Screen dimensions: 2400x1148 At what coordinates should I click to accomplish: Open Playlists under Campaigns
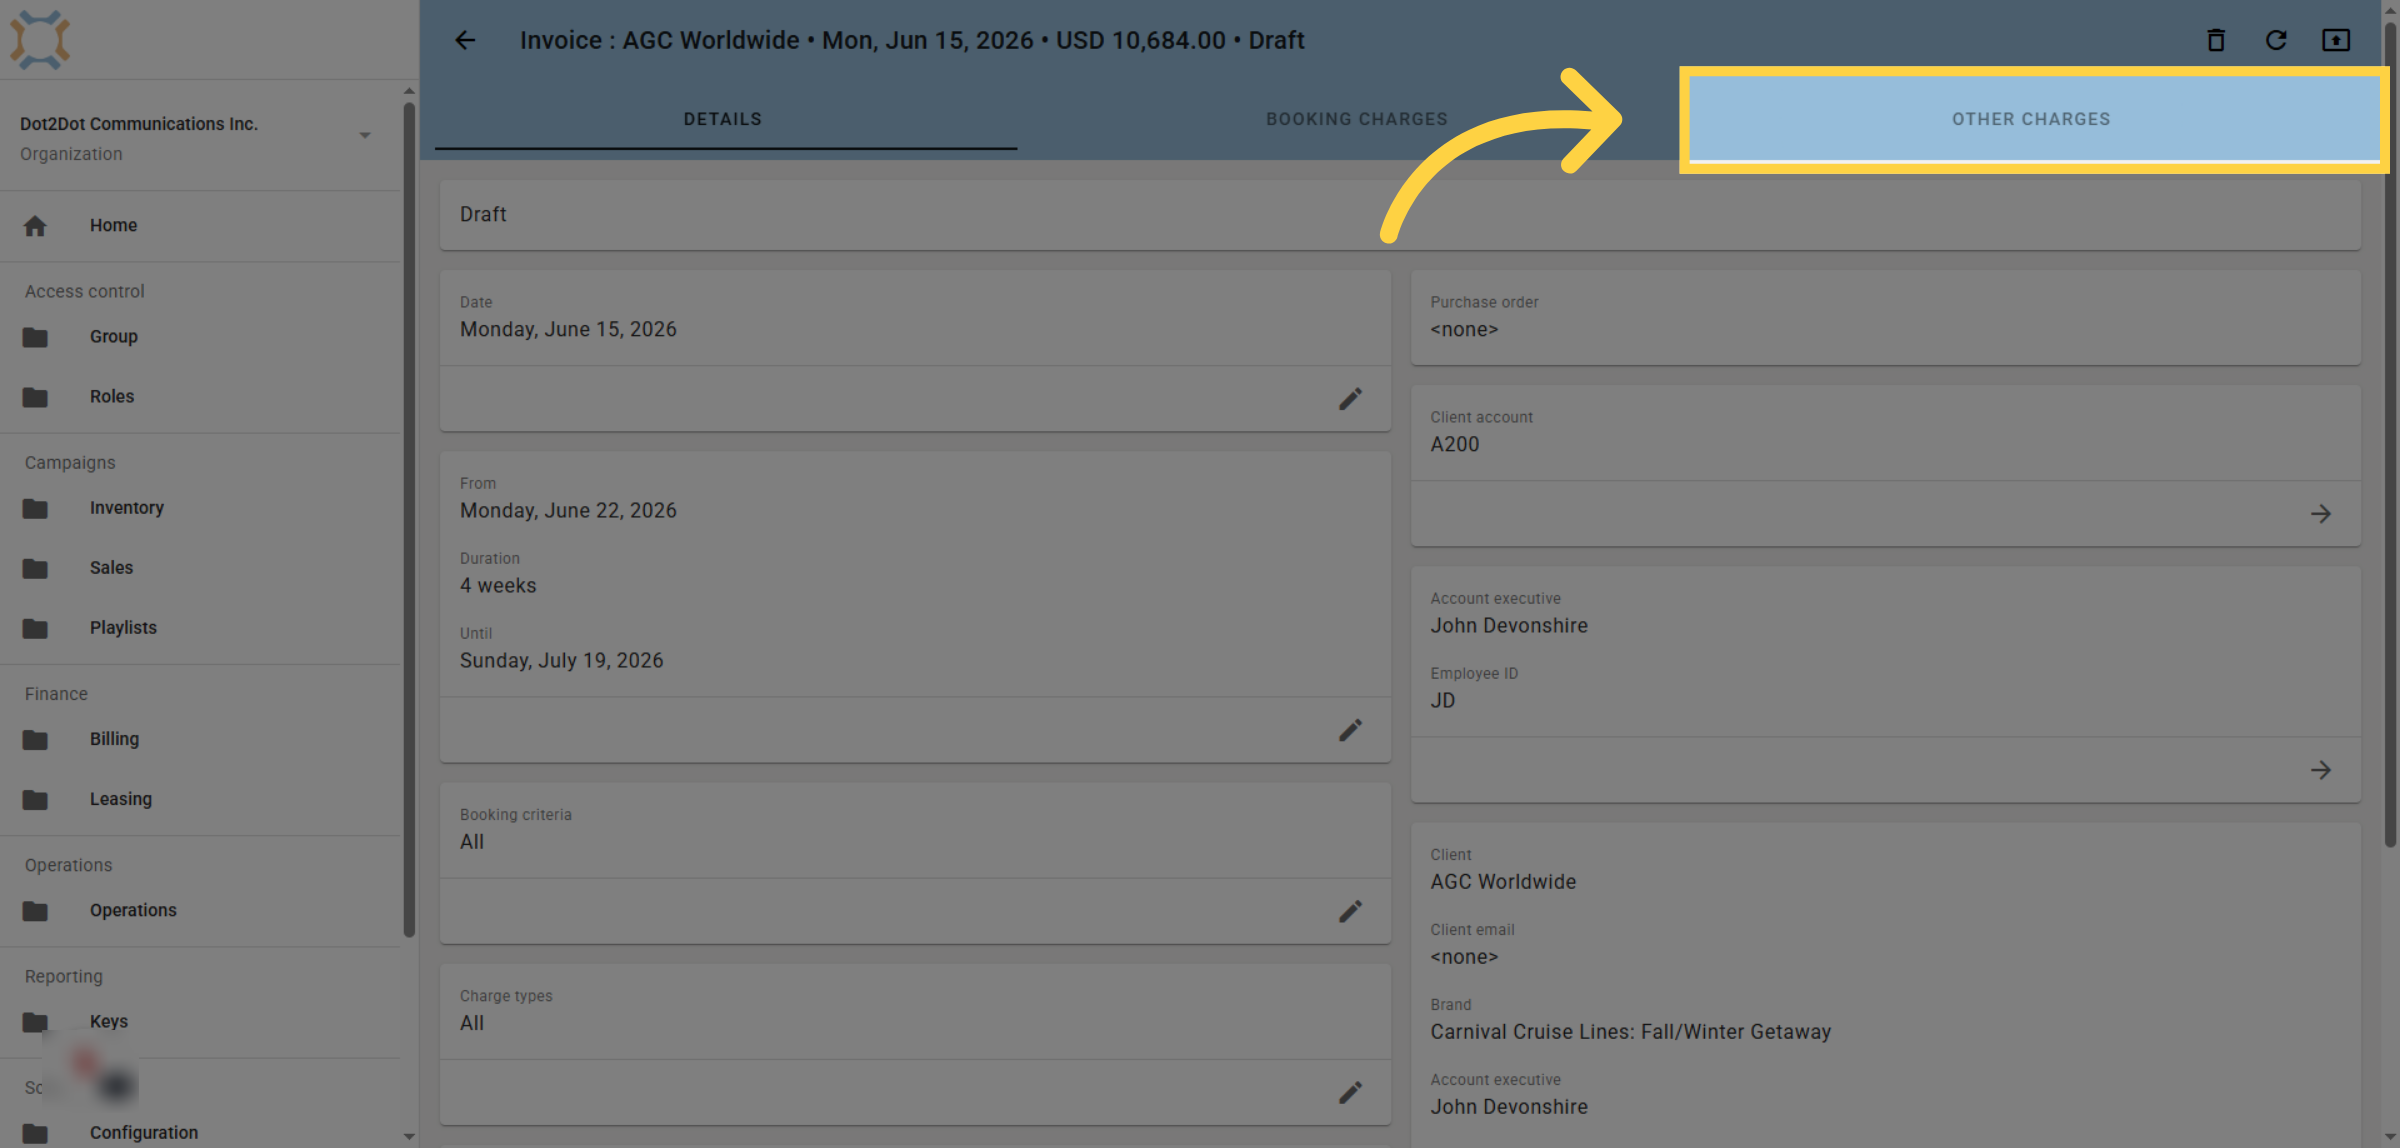(123, 628)
